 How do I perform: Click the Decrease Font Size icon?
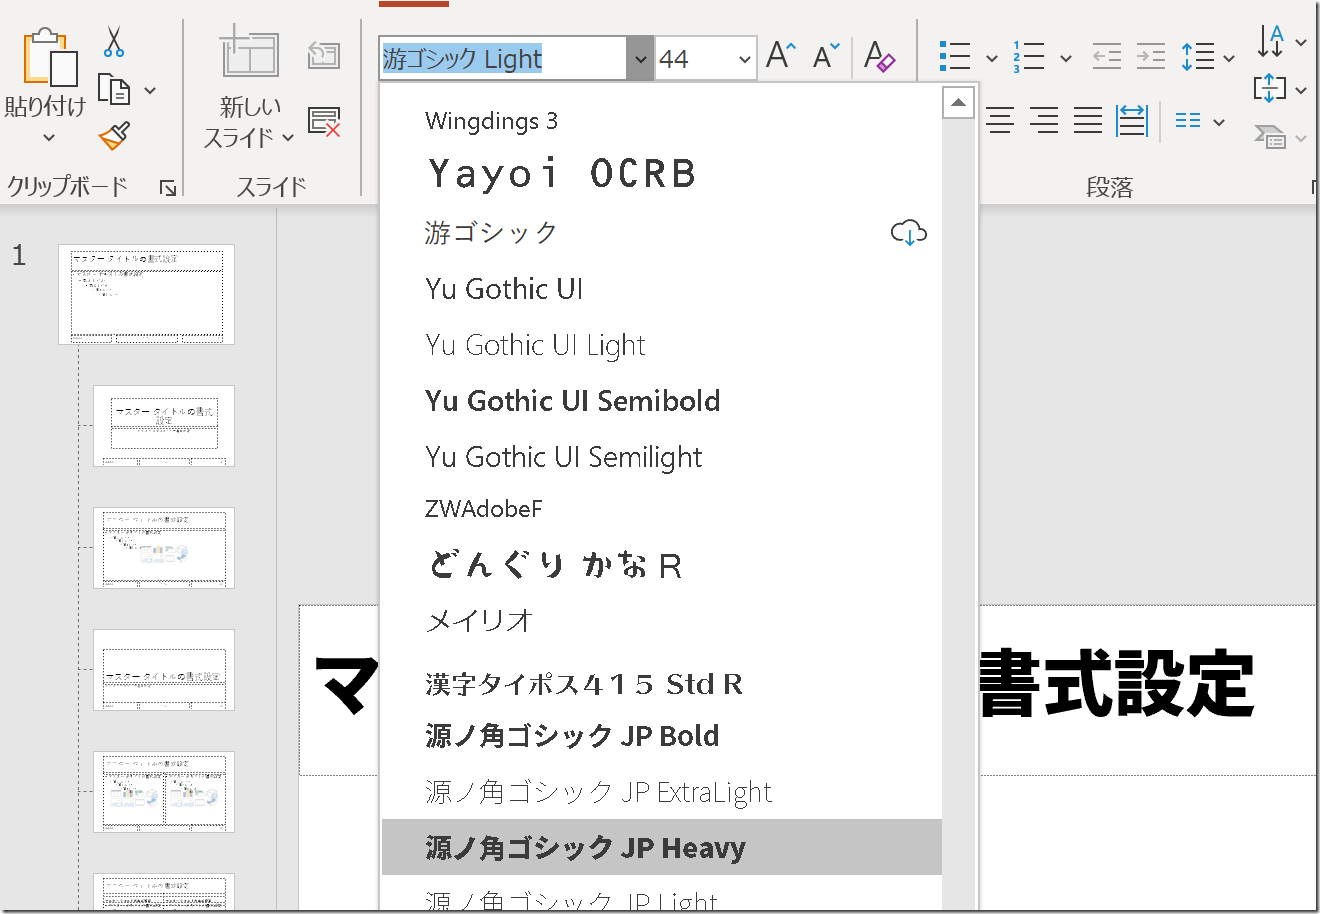click(x=826, y=56)
